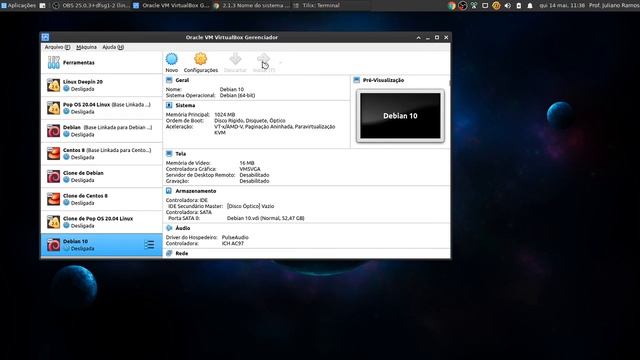Click the Centos 8 (Base Linkada) VM icon
The height and width of the screenshot is (360, 640).
tap(53, 154)
